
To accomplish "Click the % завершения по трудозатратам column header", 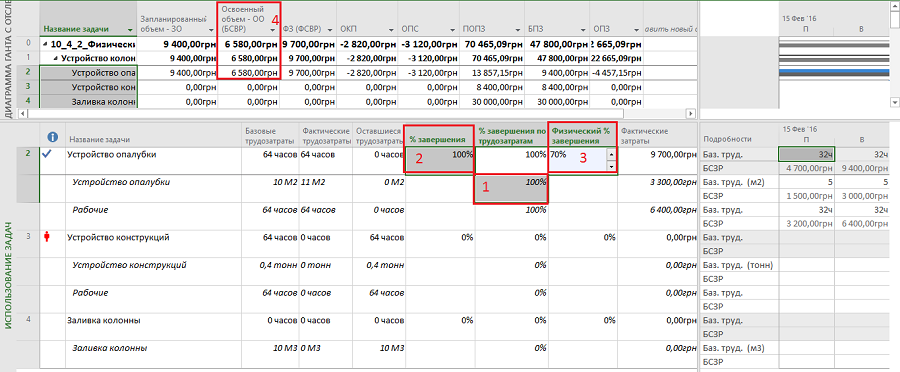I will (x=512, y=135).
